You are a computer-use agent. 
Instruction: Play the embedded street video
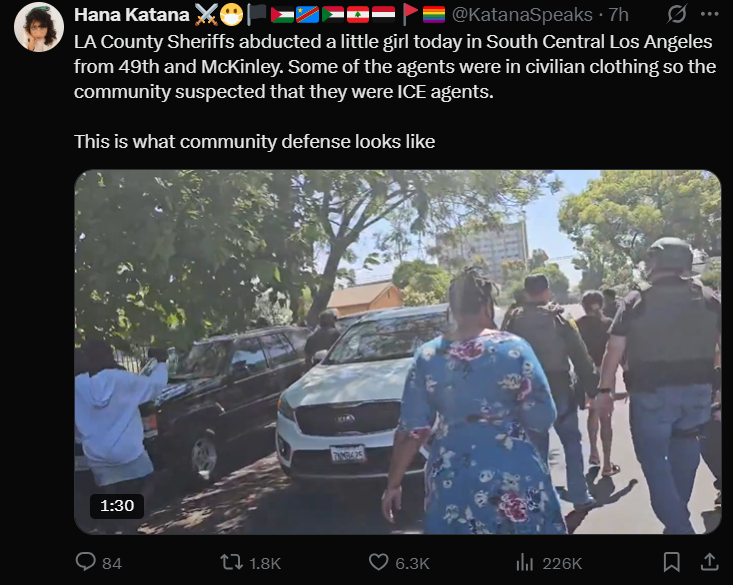(397, 352)
